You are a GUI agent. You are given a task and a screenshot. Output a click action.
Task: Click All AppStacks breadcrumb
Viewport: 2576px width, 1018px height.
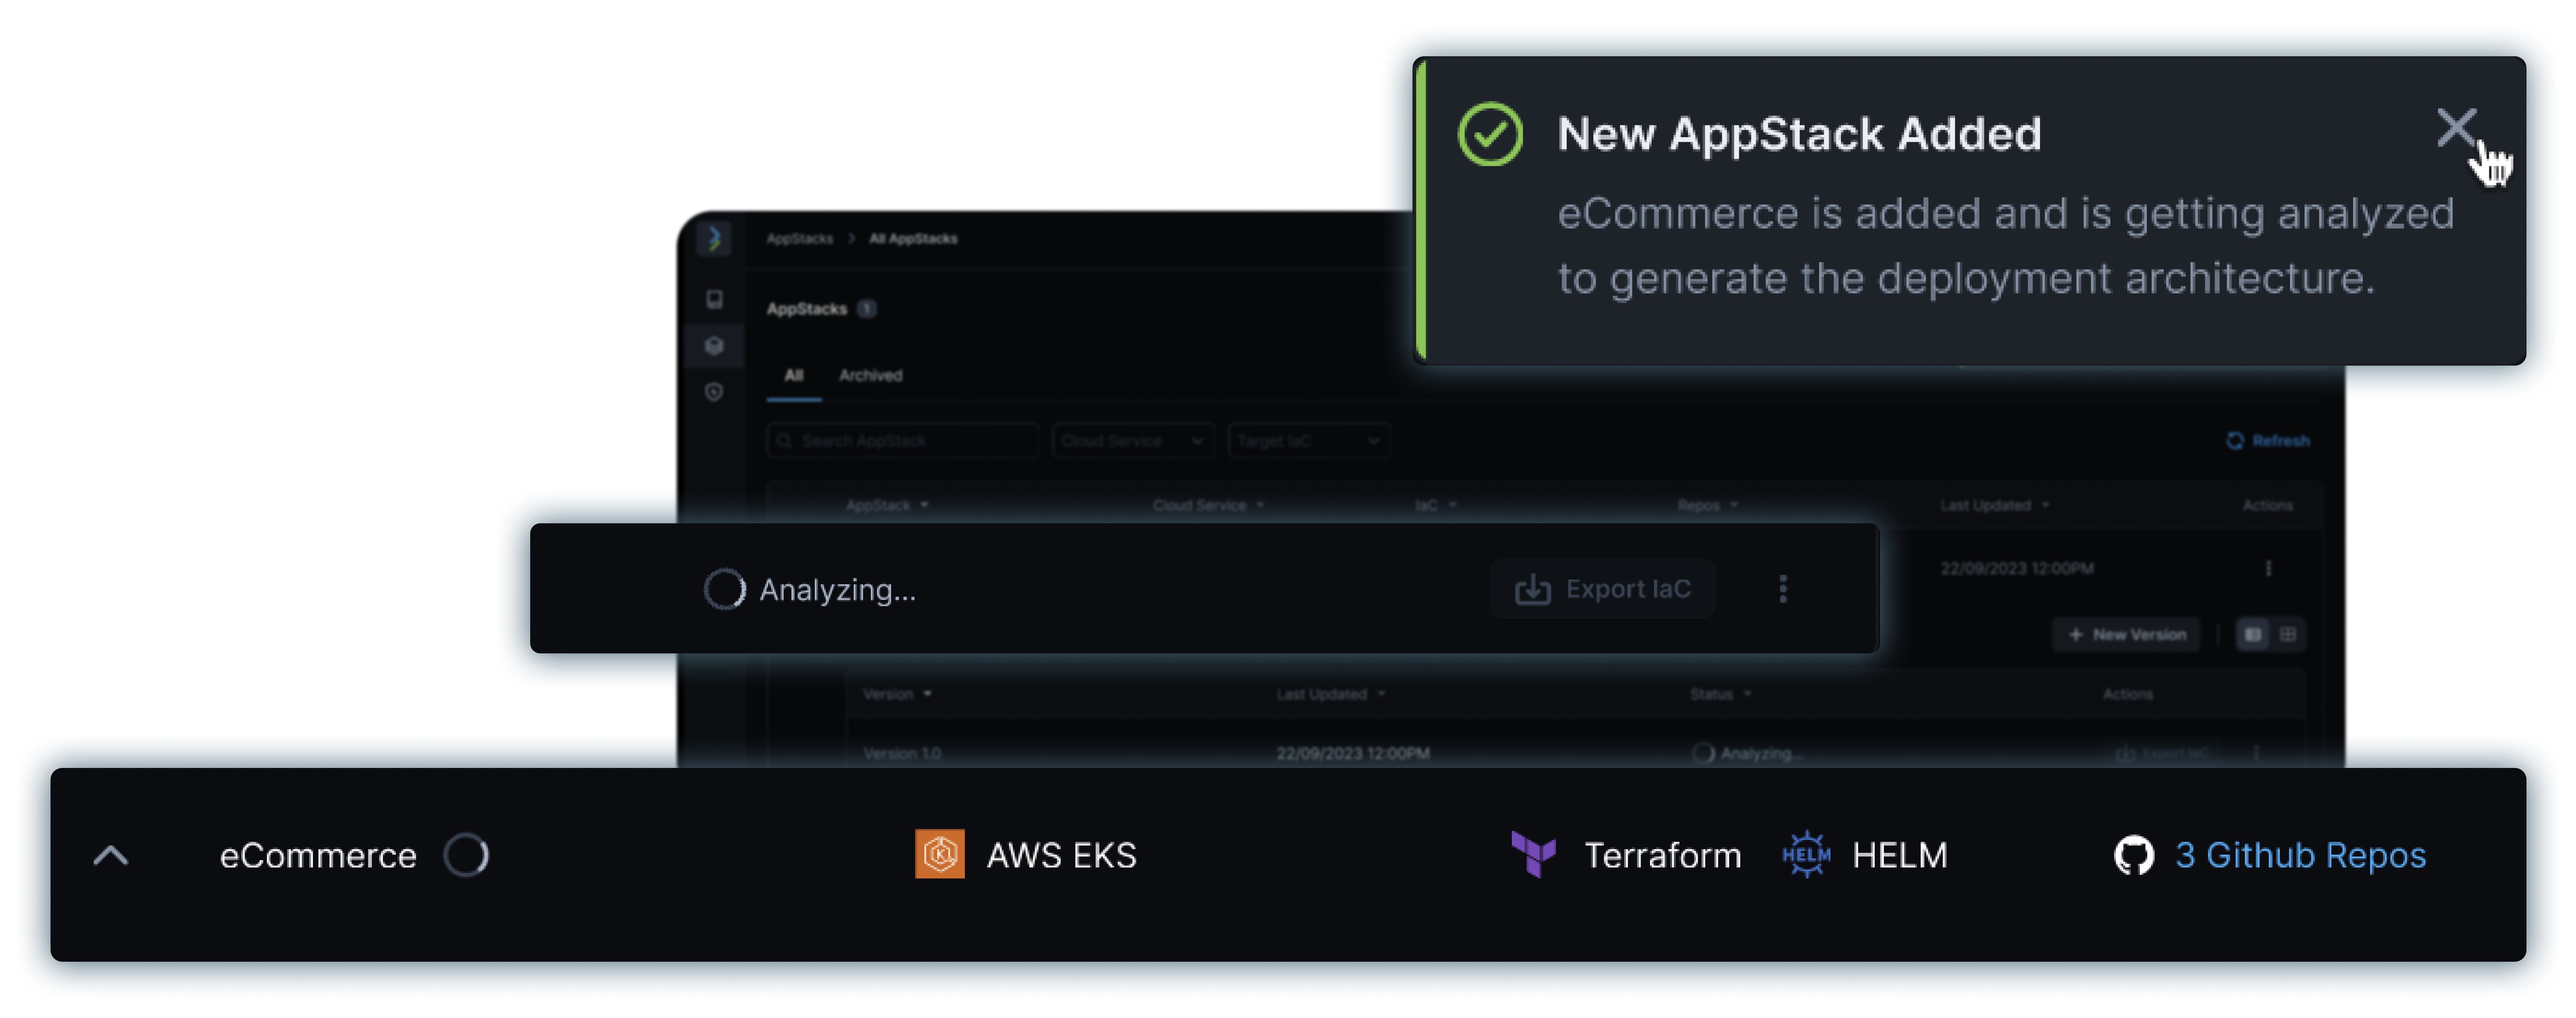pos(913,239)
